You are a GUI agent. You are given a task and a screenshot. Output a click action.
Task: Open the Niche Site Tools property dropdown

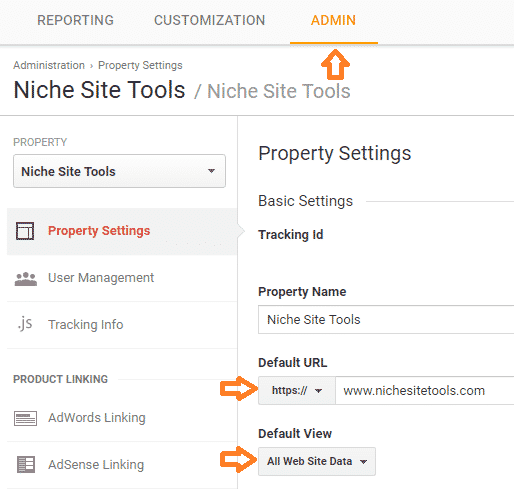pos(119,171)
